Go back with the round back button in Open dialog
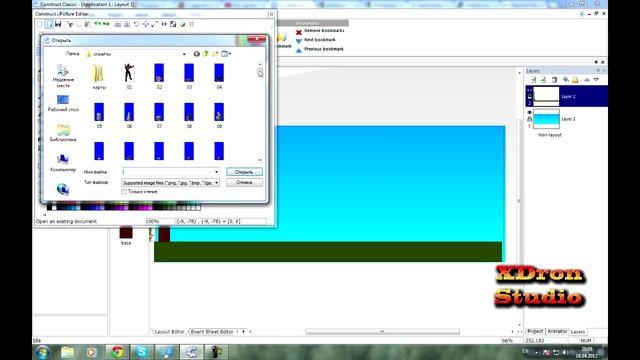 [196, 54]
